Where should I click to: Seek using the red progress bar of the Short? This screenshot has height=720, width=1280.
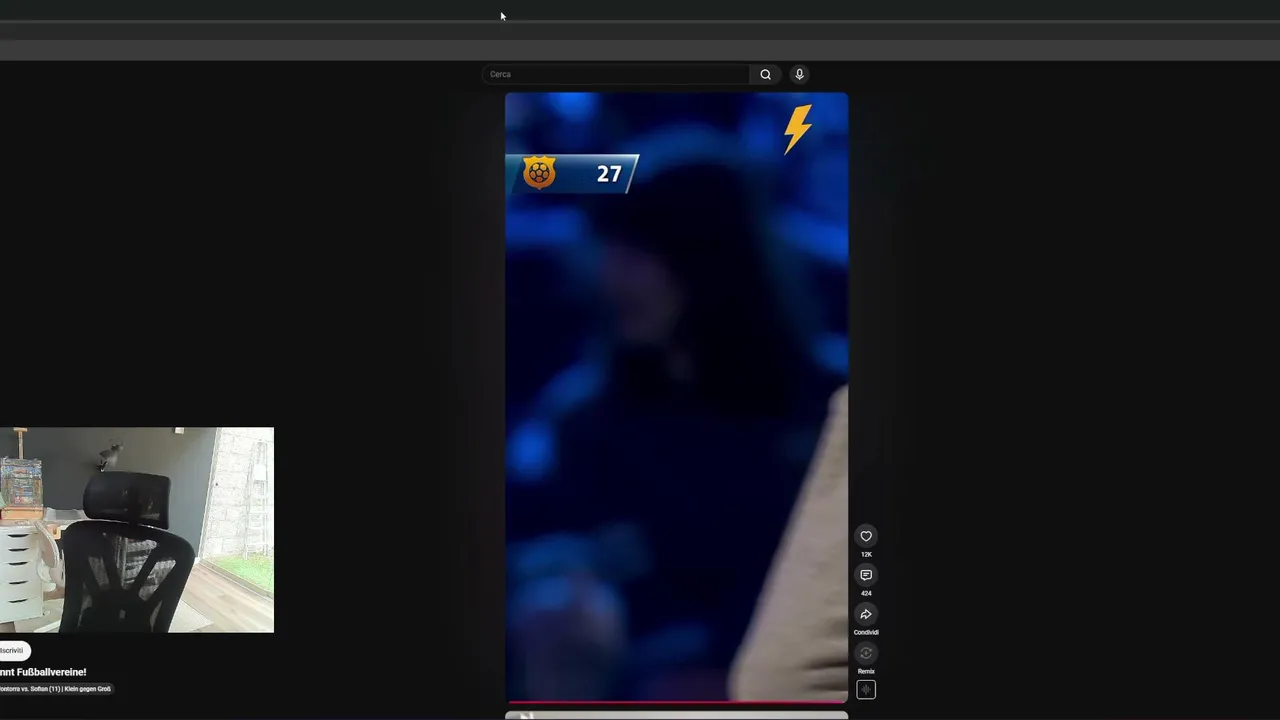(x=676, y=702)
